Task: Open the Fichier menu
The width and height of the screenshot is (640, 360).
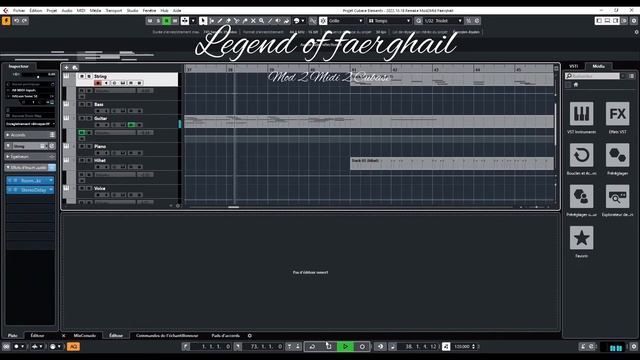Action: click(x=19, y=10)
